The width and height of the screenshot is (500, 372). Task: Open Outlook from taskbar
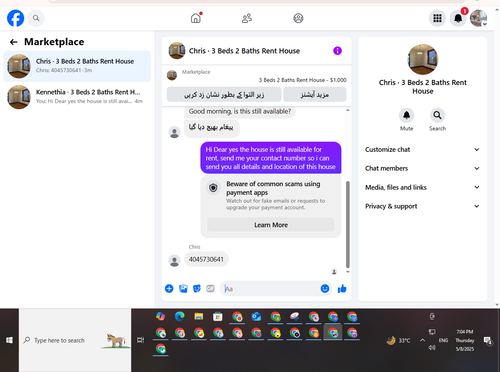[256, 316]
